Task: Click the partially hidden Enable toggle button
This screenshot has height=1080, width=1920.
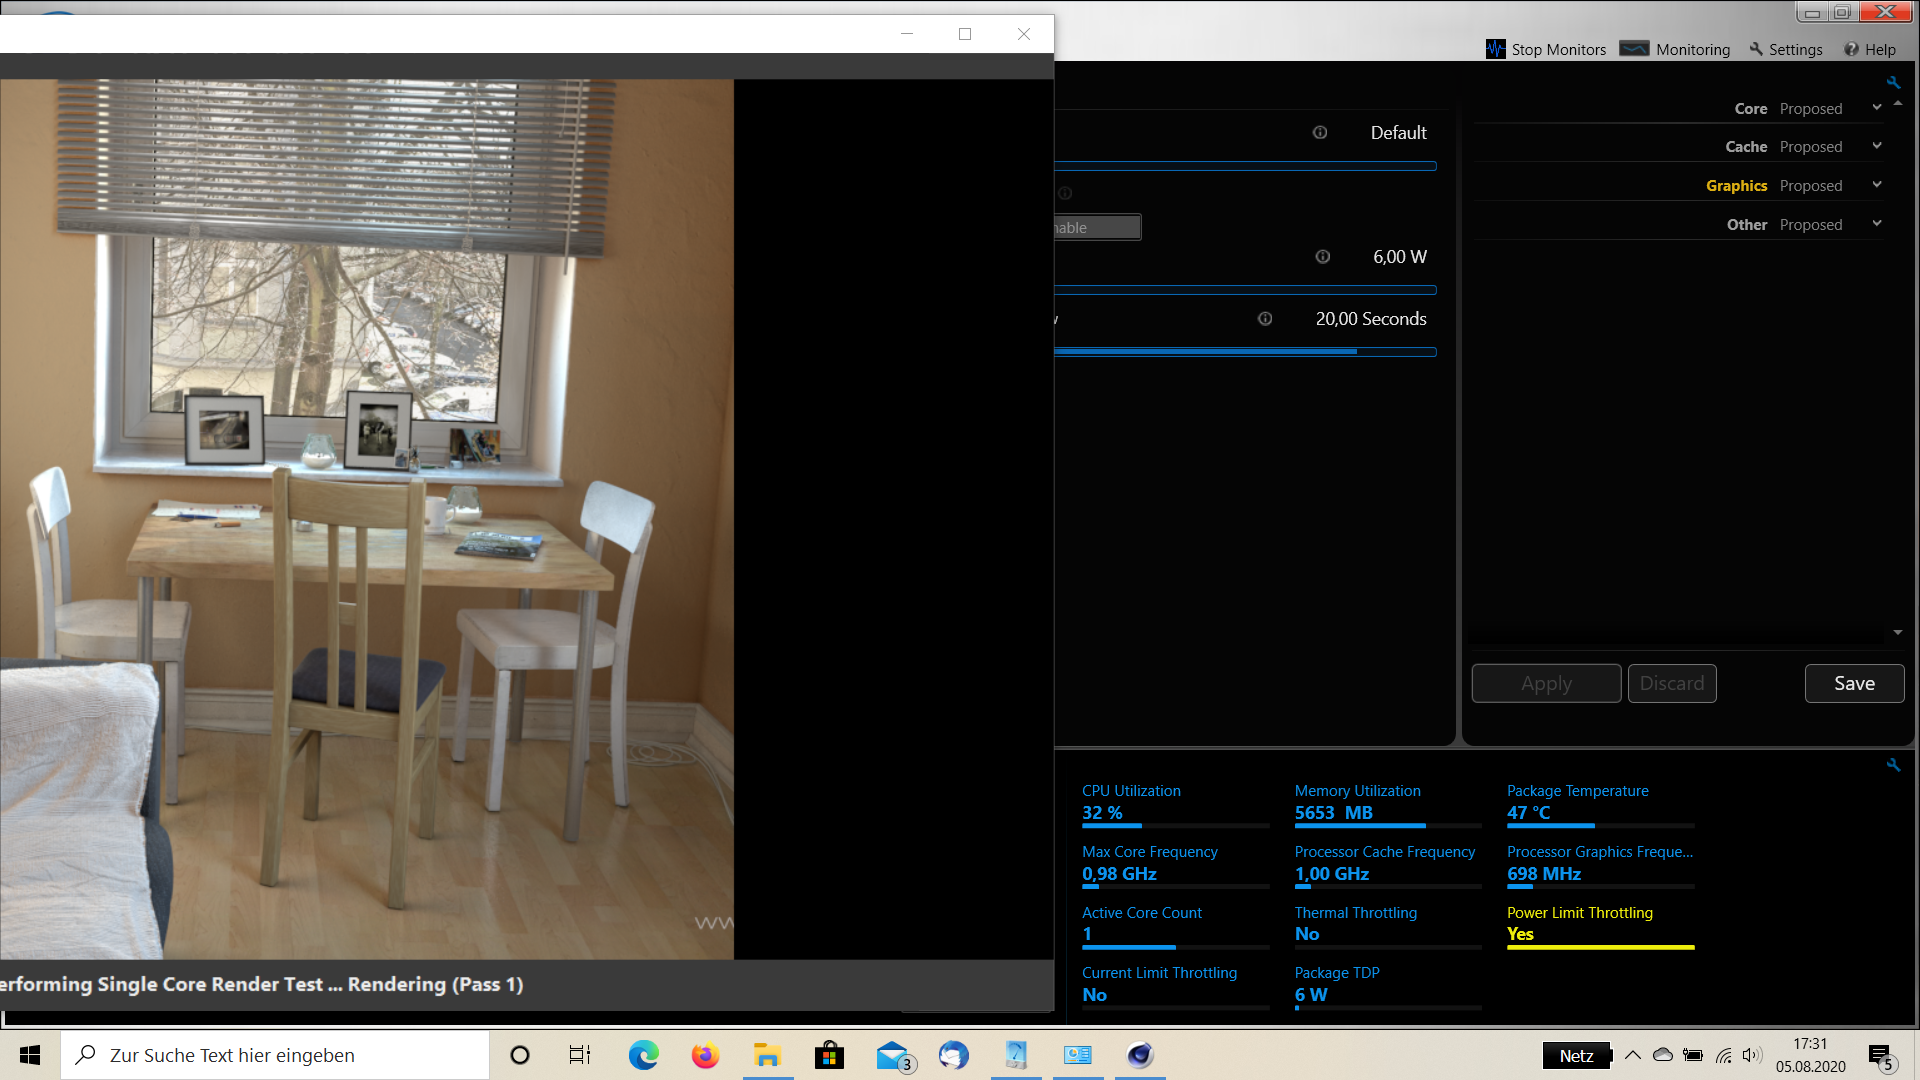Action: pos(1097,228)
